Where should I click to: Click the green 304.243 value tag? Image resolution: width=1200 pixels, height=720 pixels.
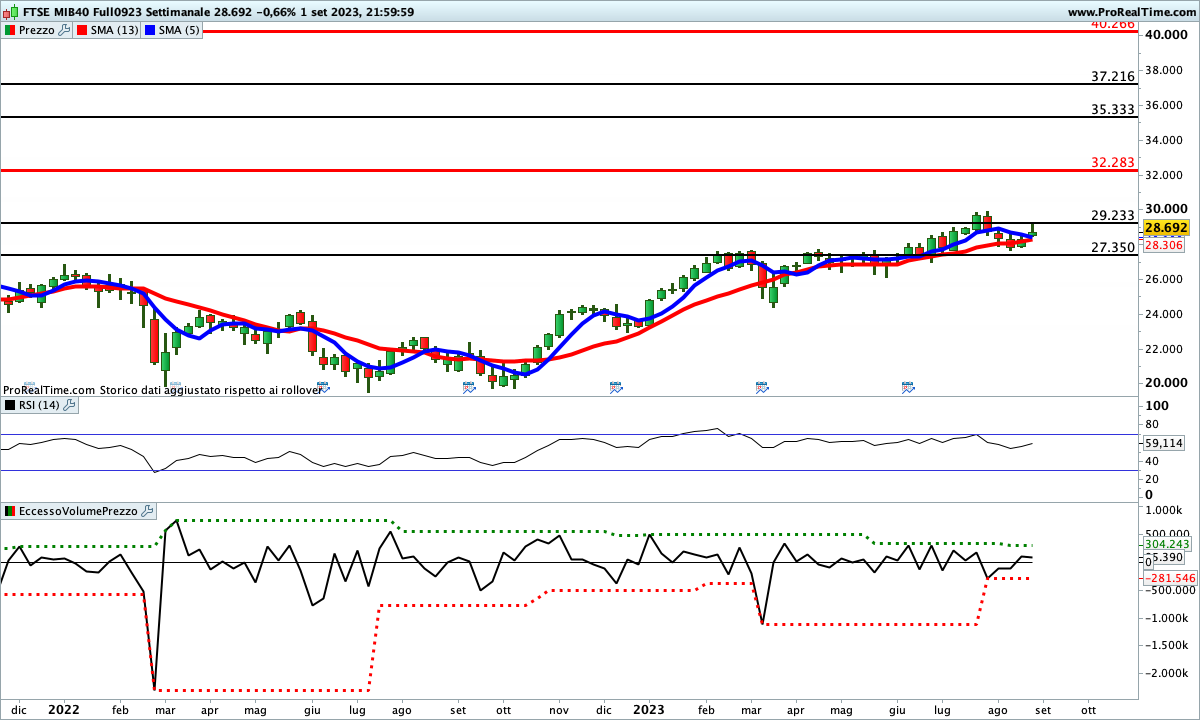pyautogui.click(x=1166, y=544)
